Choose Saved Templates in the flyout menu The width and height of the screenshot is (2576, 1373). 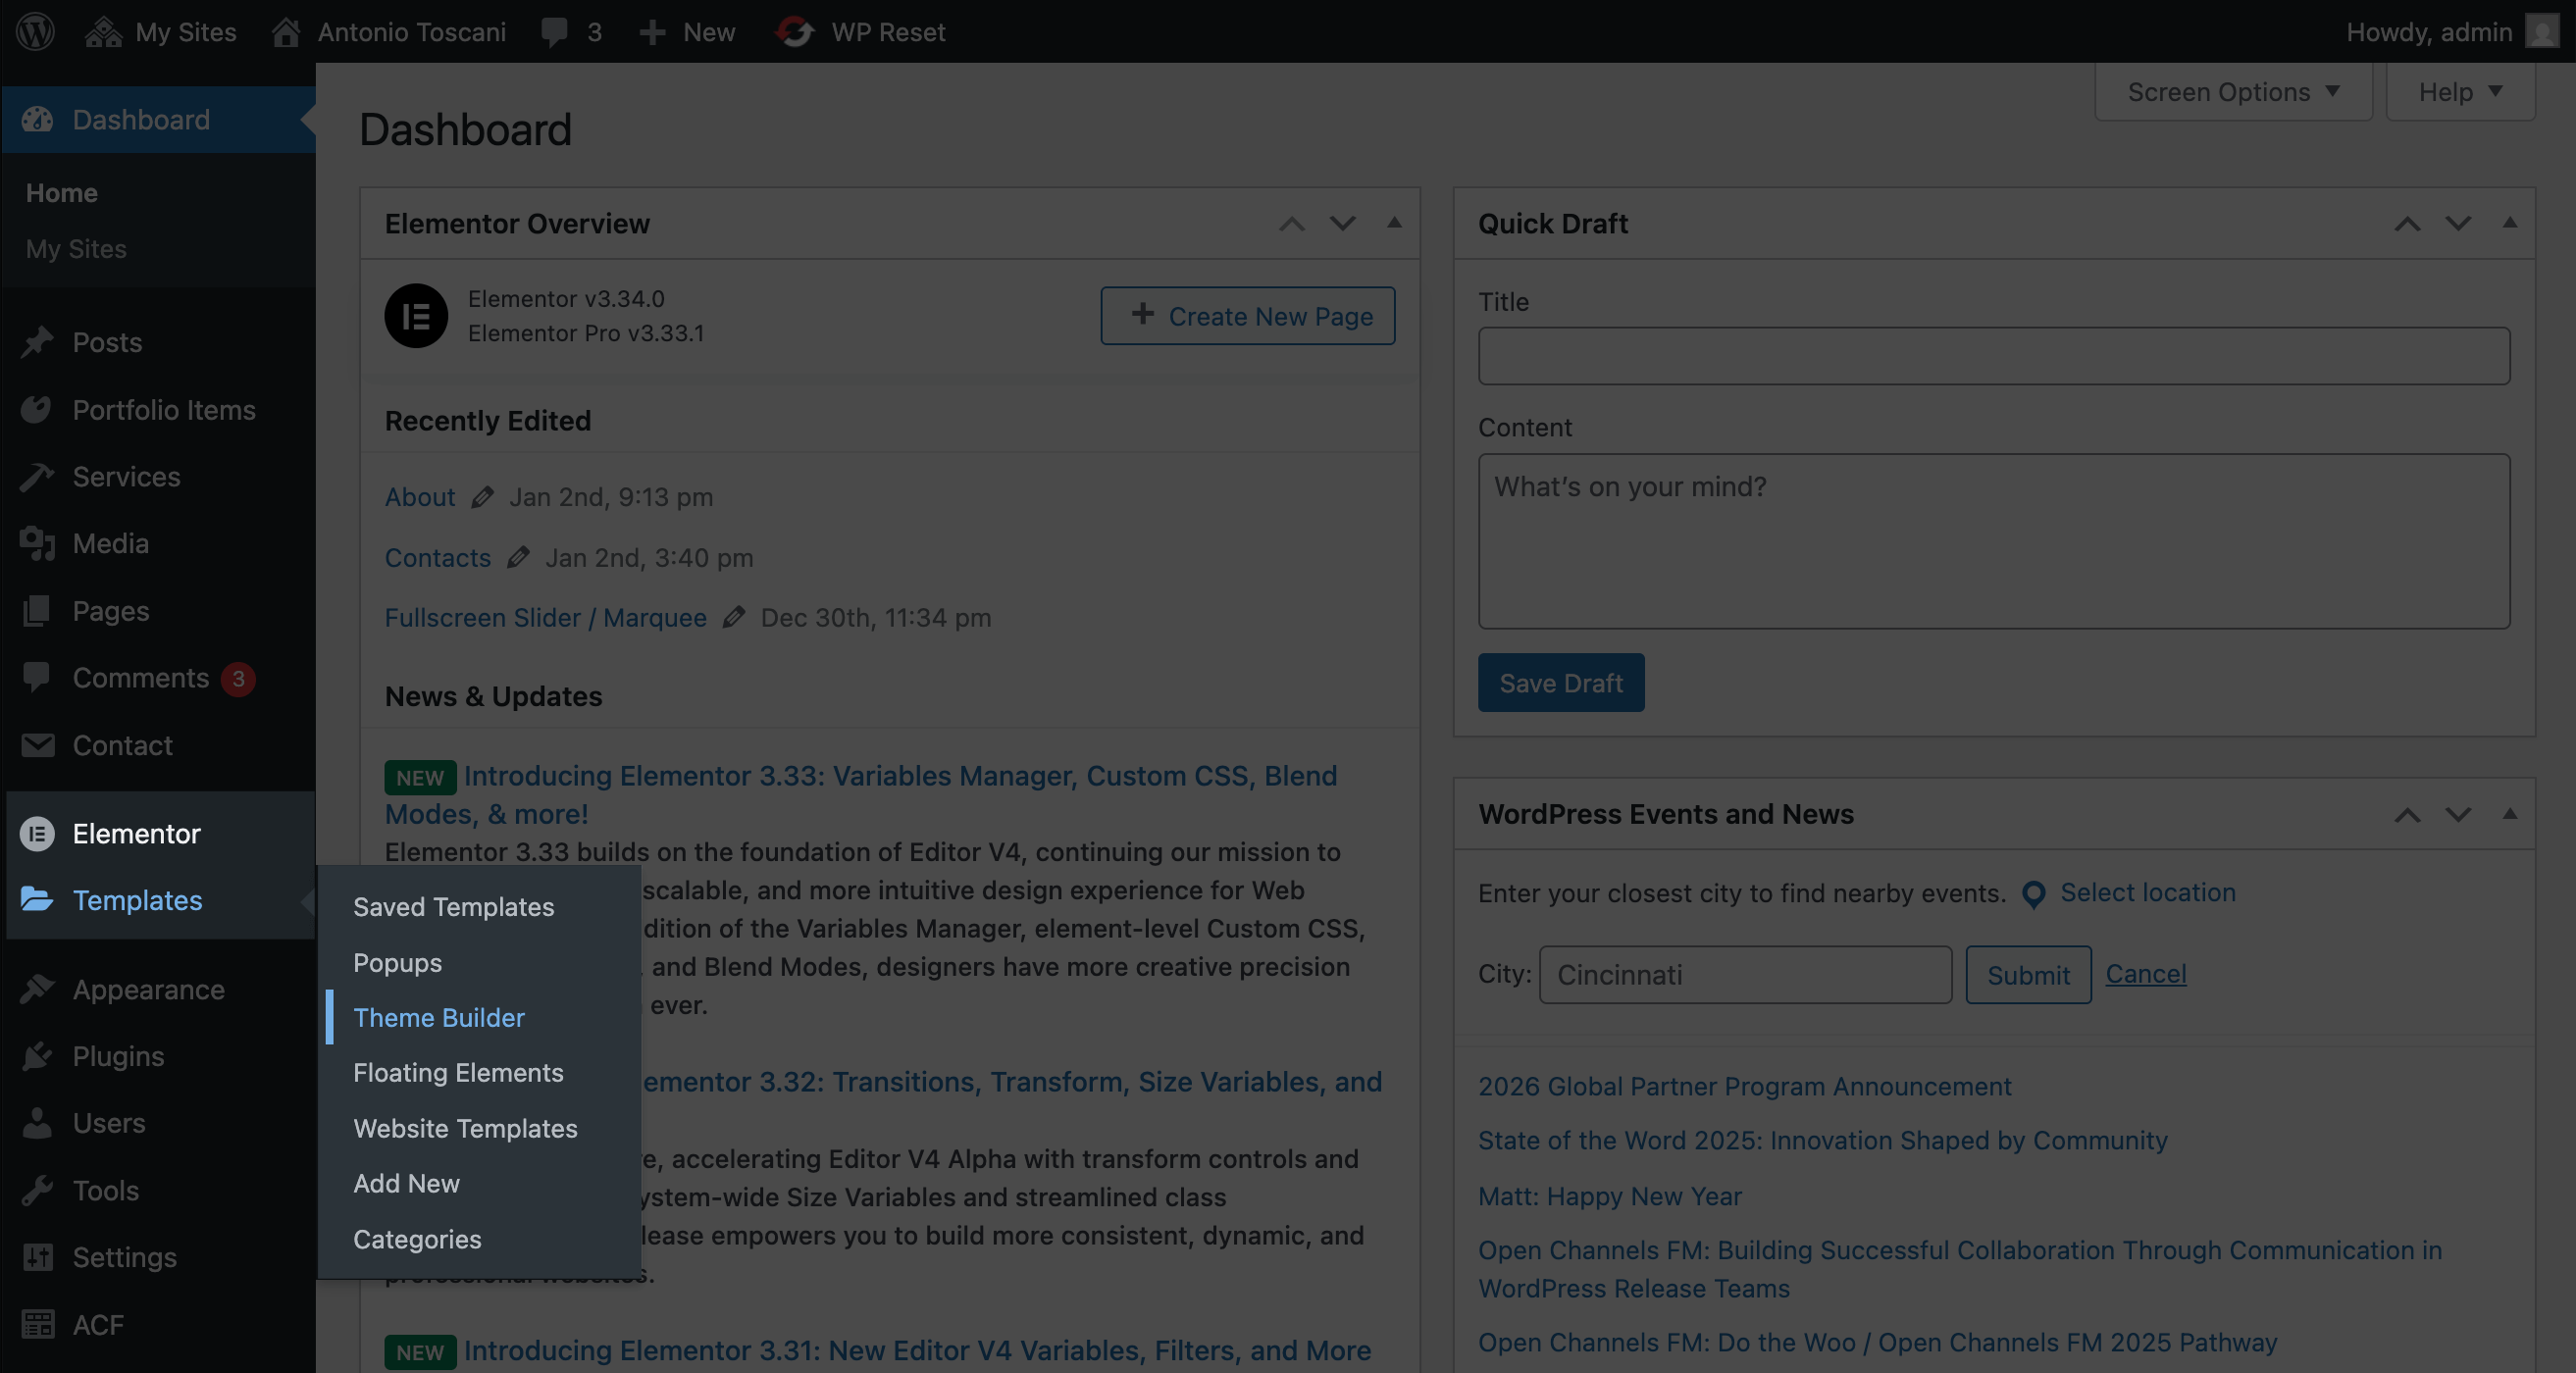coord(453,906)
